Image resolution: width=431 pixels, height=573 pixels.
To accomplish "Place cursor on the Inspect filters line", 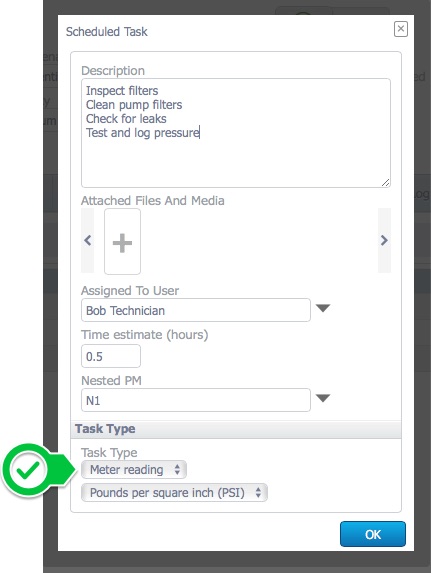I will 122,91.
